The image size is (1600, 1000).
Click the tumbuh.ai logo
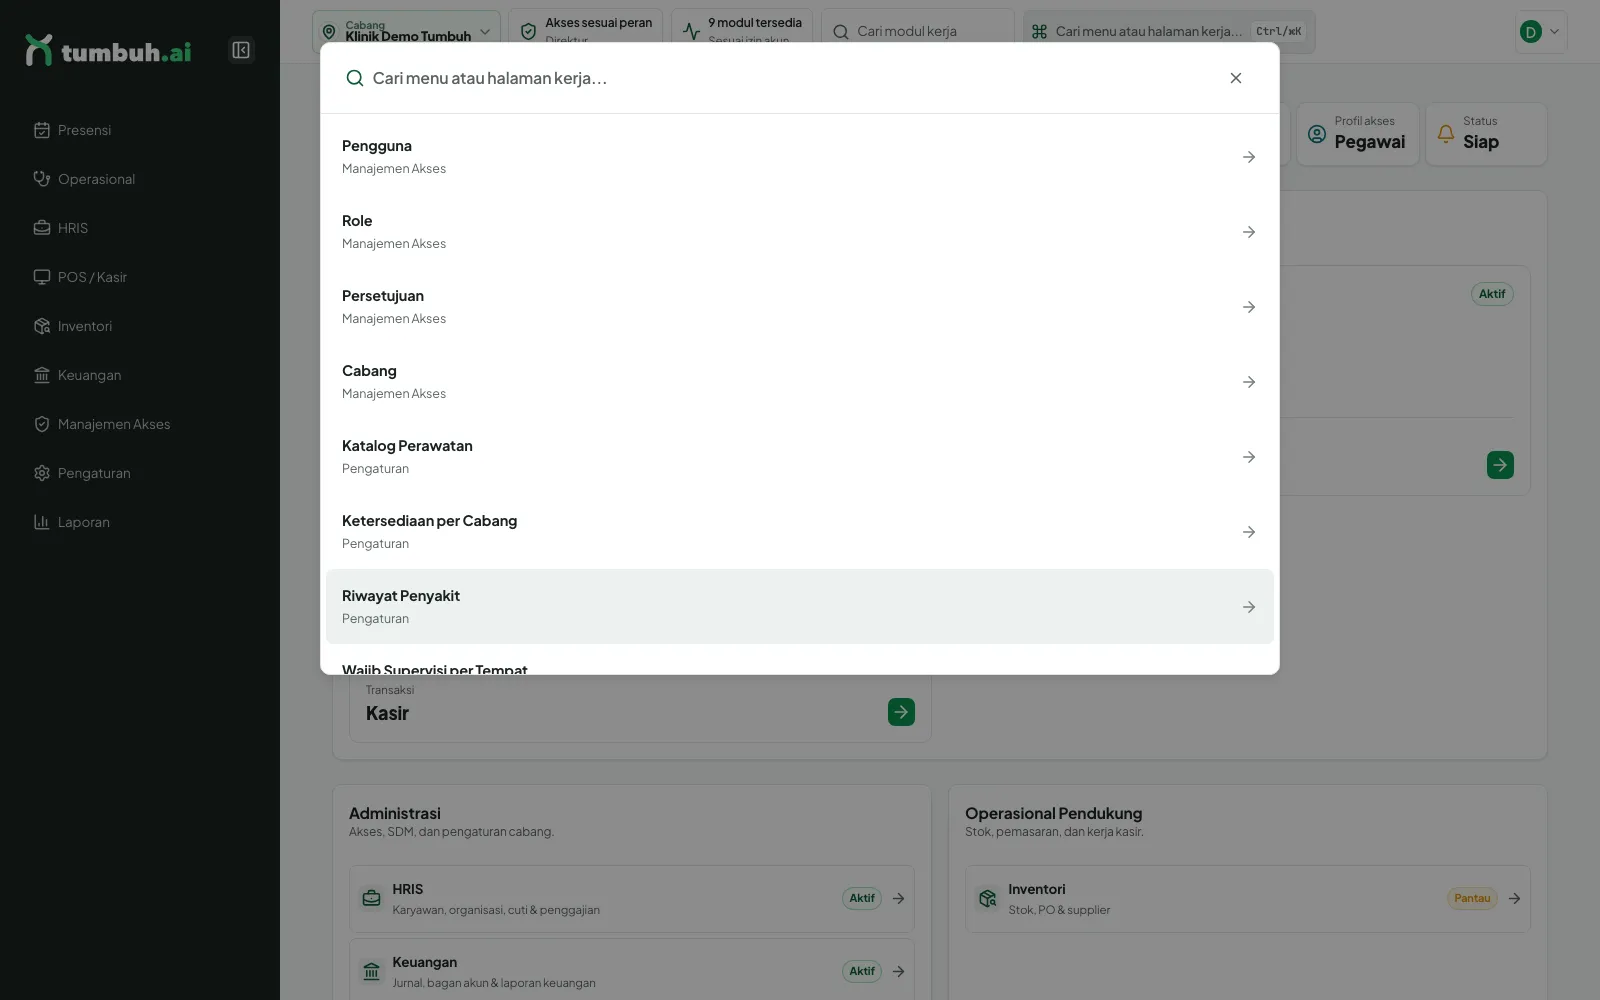[x=108, y=51]
